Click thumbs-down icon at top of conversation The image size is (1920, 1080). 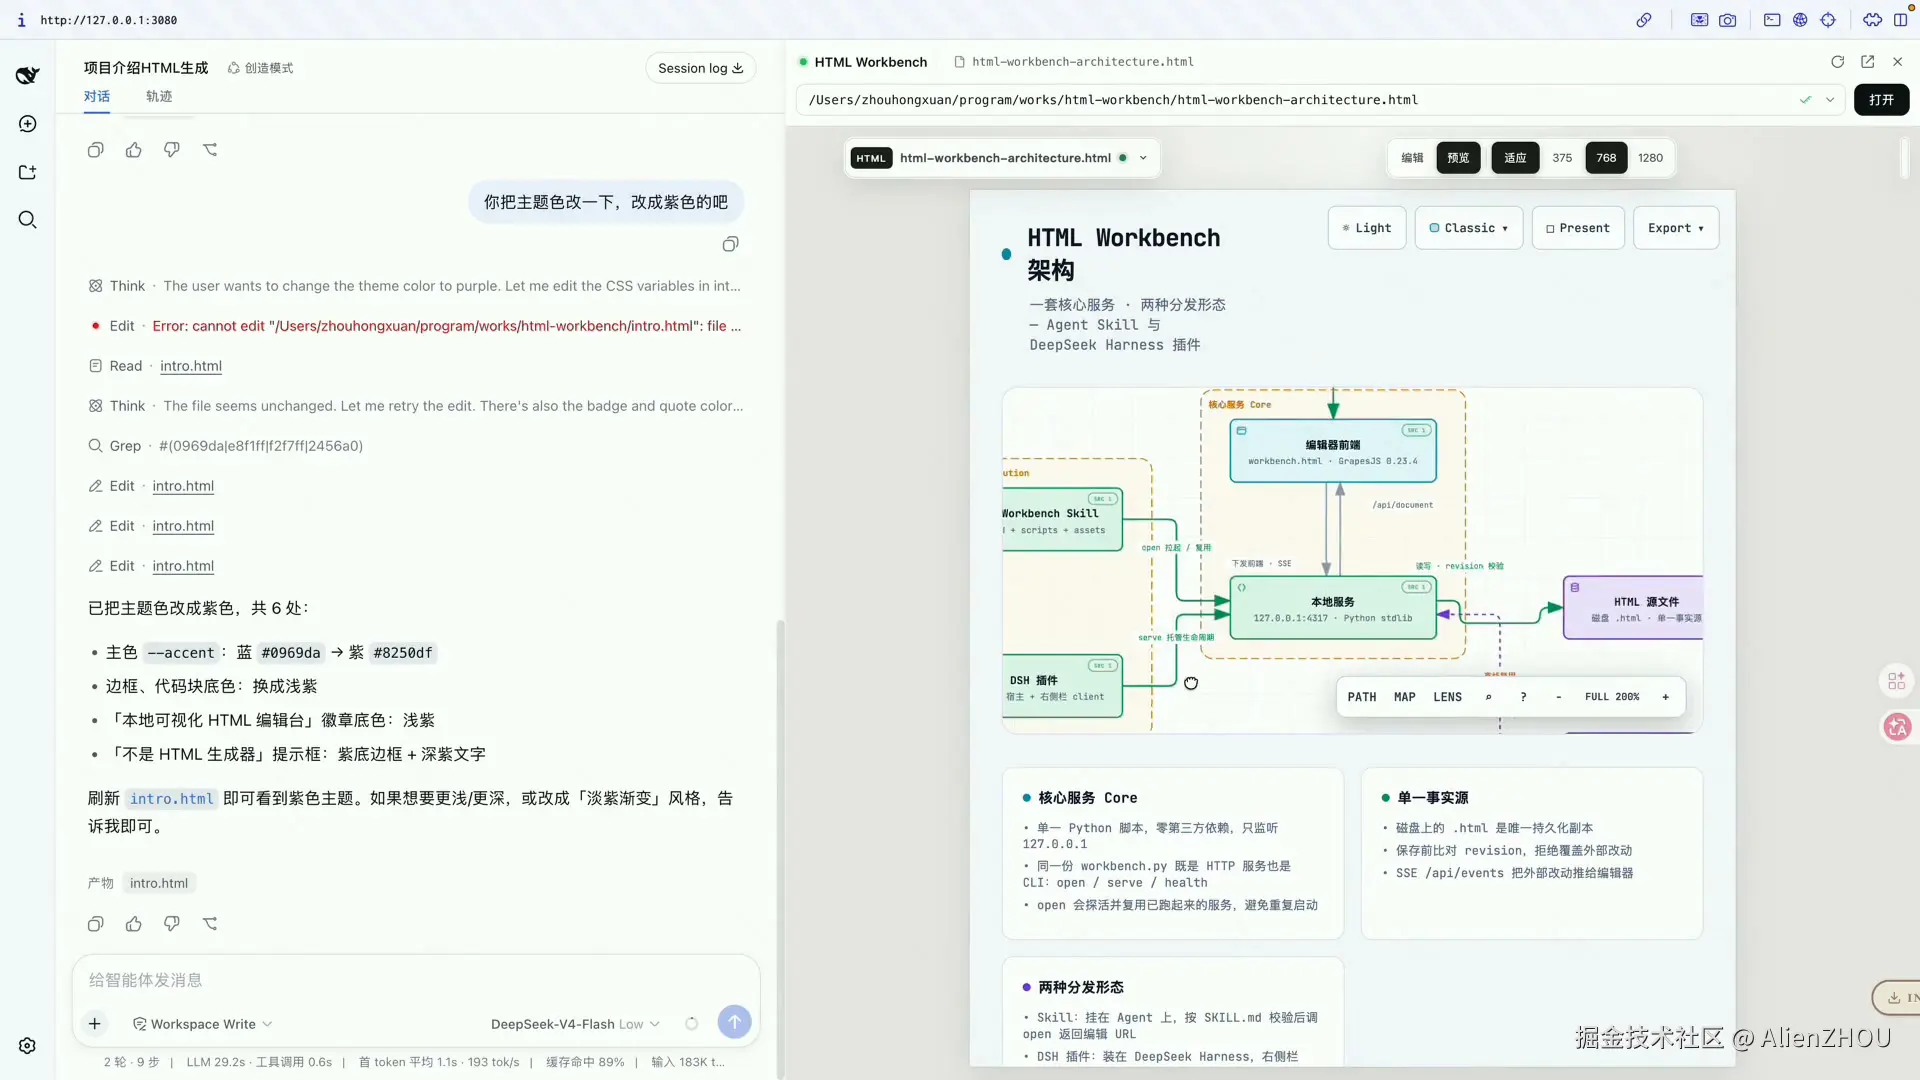[x=172, y=150]
